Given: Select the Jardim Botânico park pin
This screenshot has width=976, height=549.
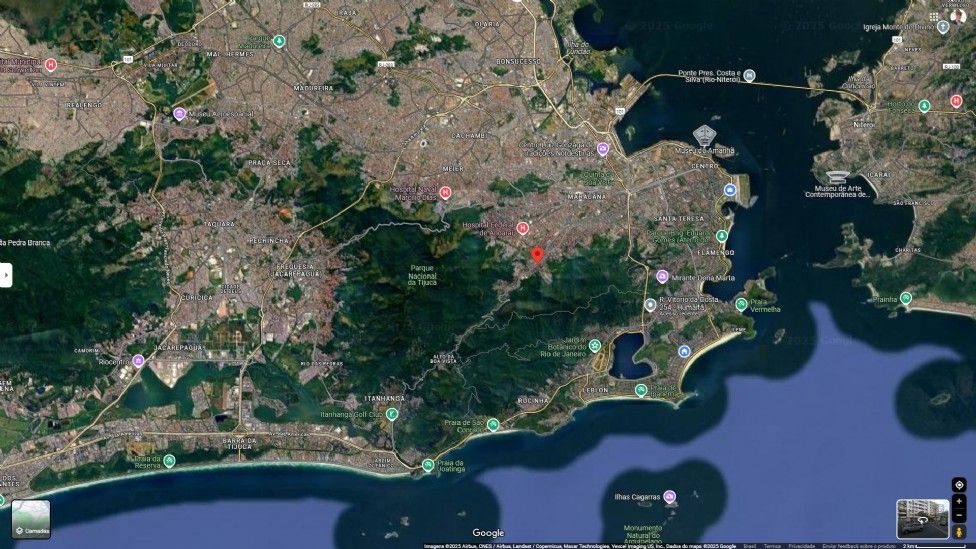Looking at the screenshot, I should (x=595, y=345).
